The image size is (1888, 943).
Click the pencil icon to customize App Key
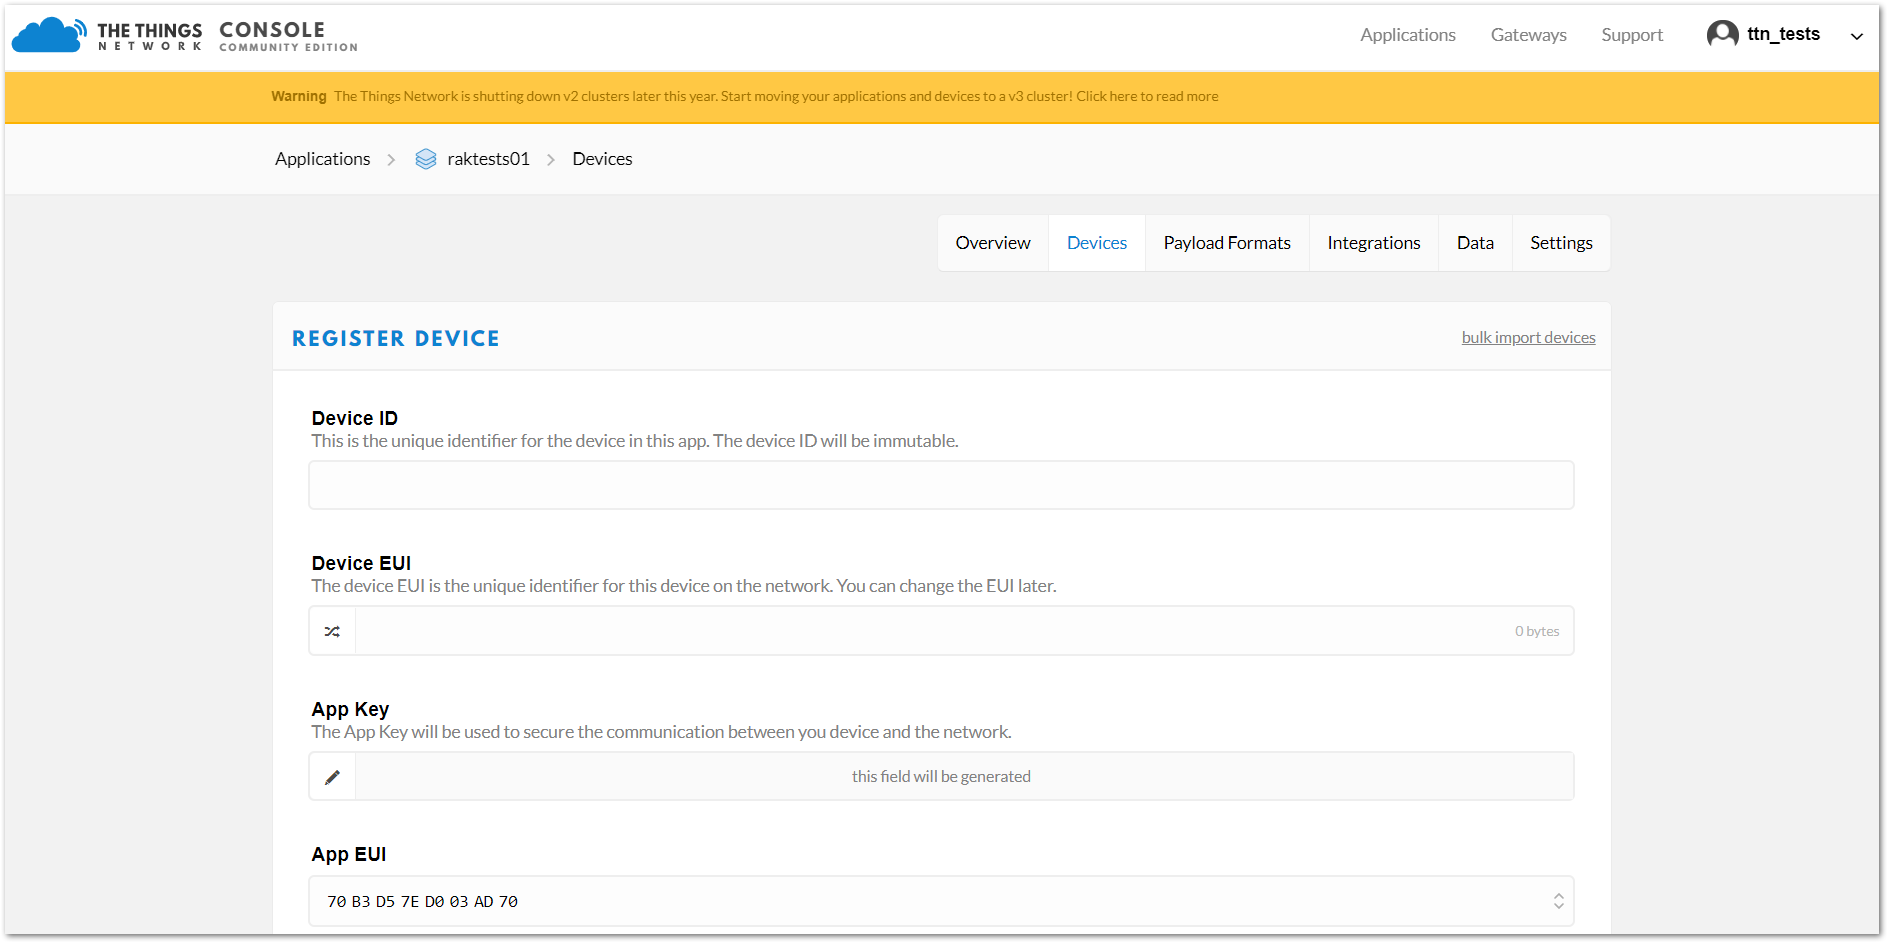click(x=332, y=777)
